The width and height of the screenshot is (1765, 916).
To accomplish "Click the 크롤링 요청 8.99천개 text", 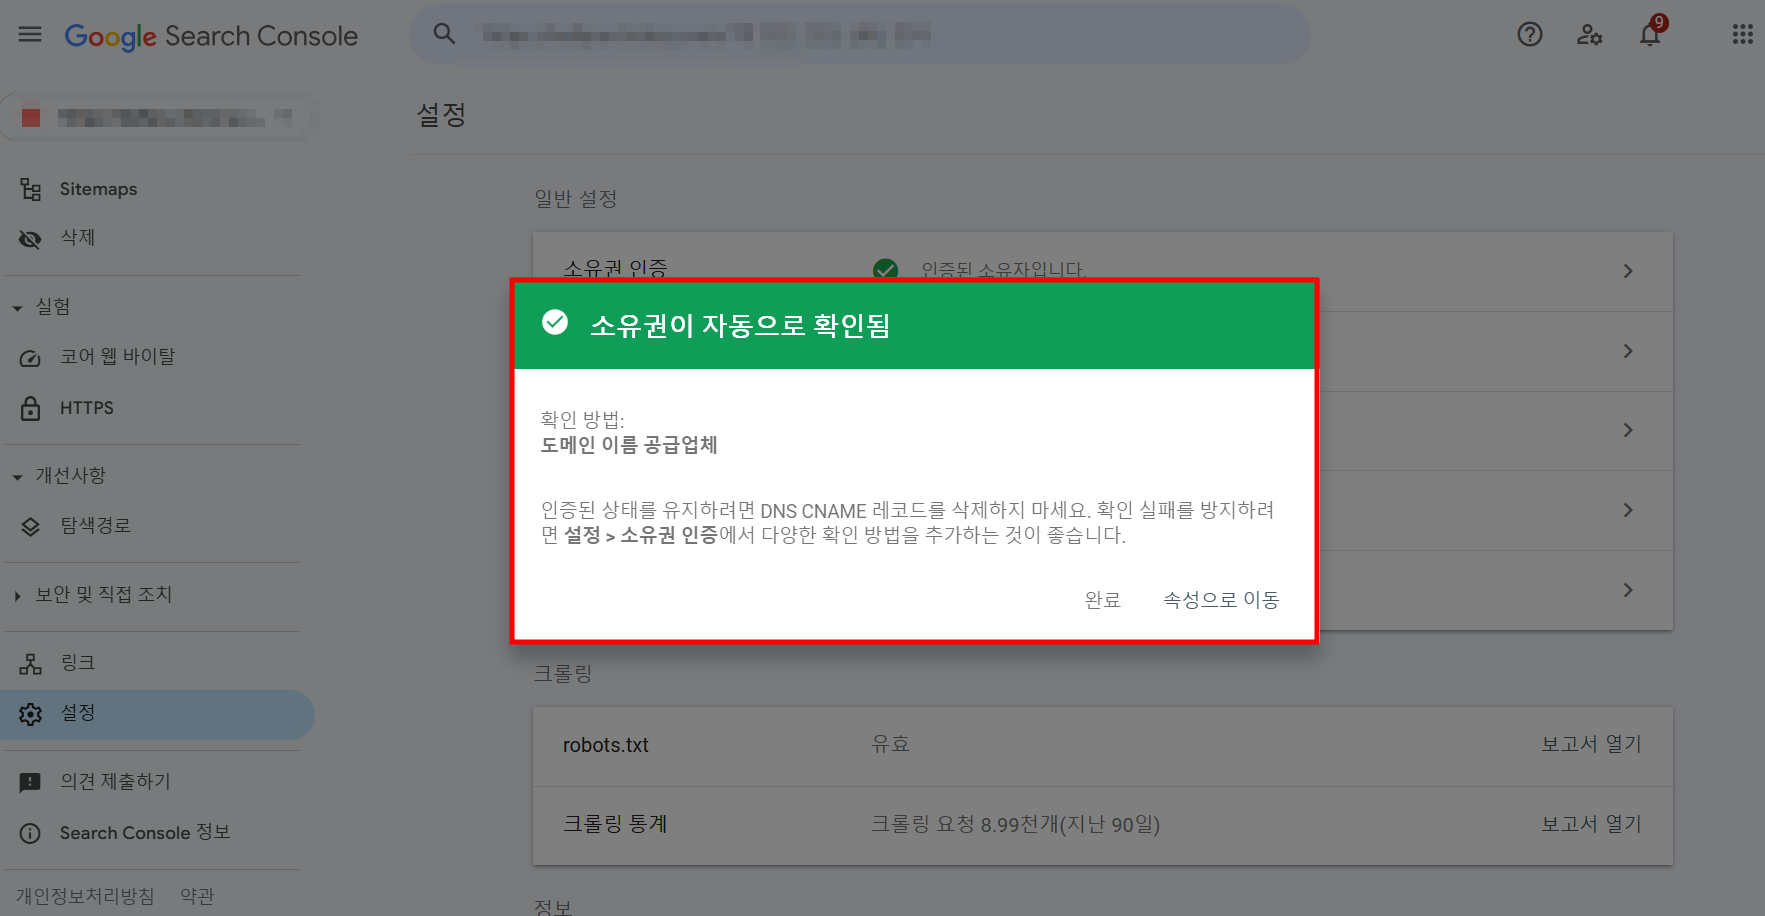I will pyautogui.click(x=1015, y=824).
